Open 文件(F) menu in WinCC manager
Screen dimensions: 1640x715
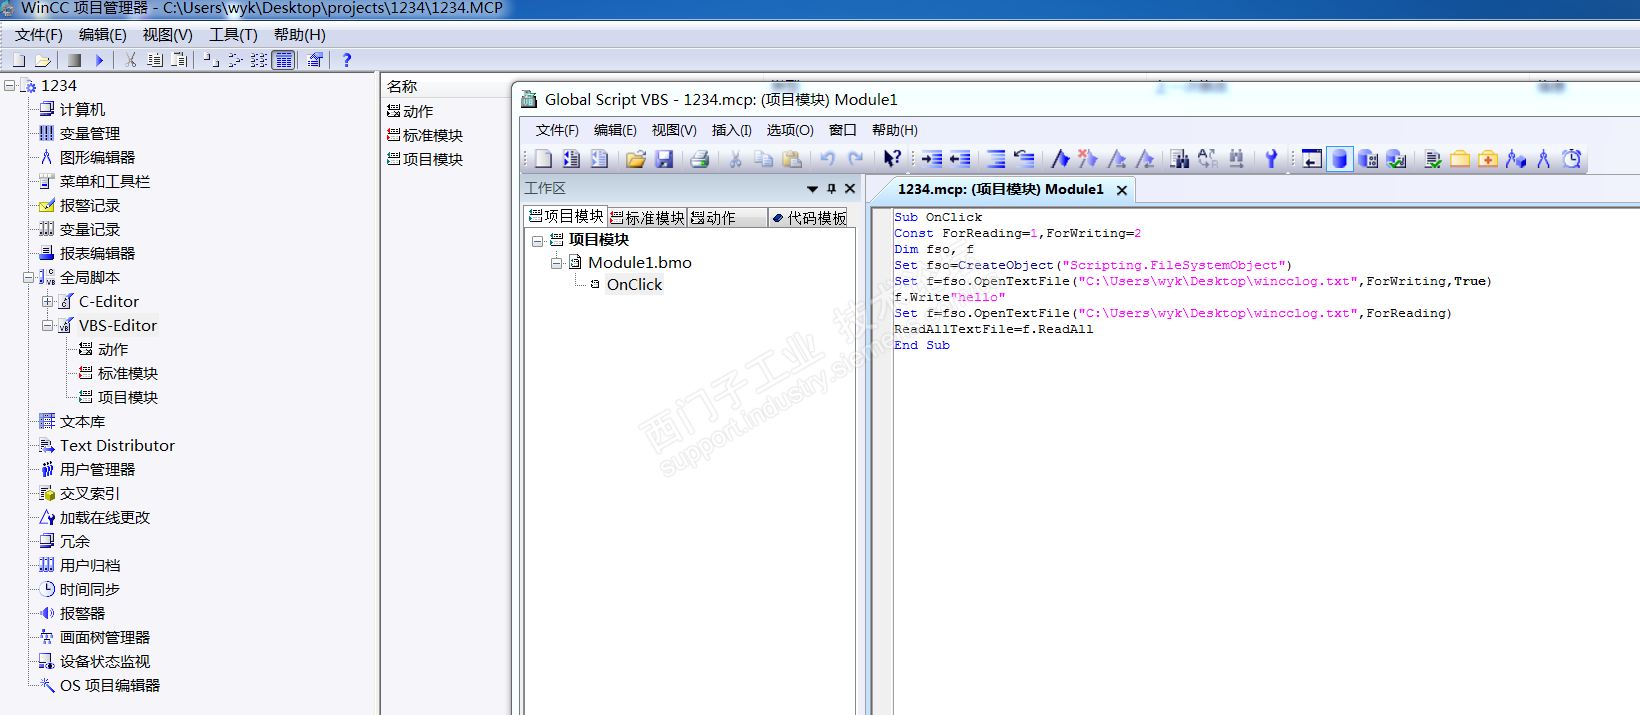(x=39, y=35)
